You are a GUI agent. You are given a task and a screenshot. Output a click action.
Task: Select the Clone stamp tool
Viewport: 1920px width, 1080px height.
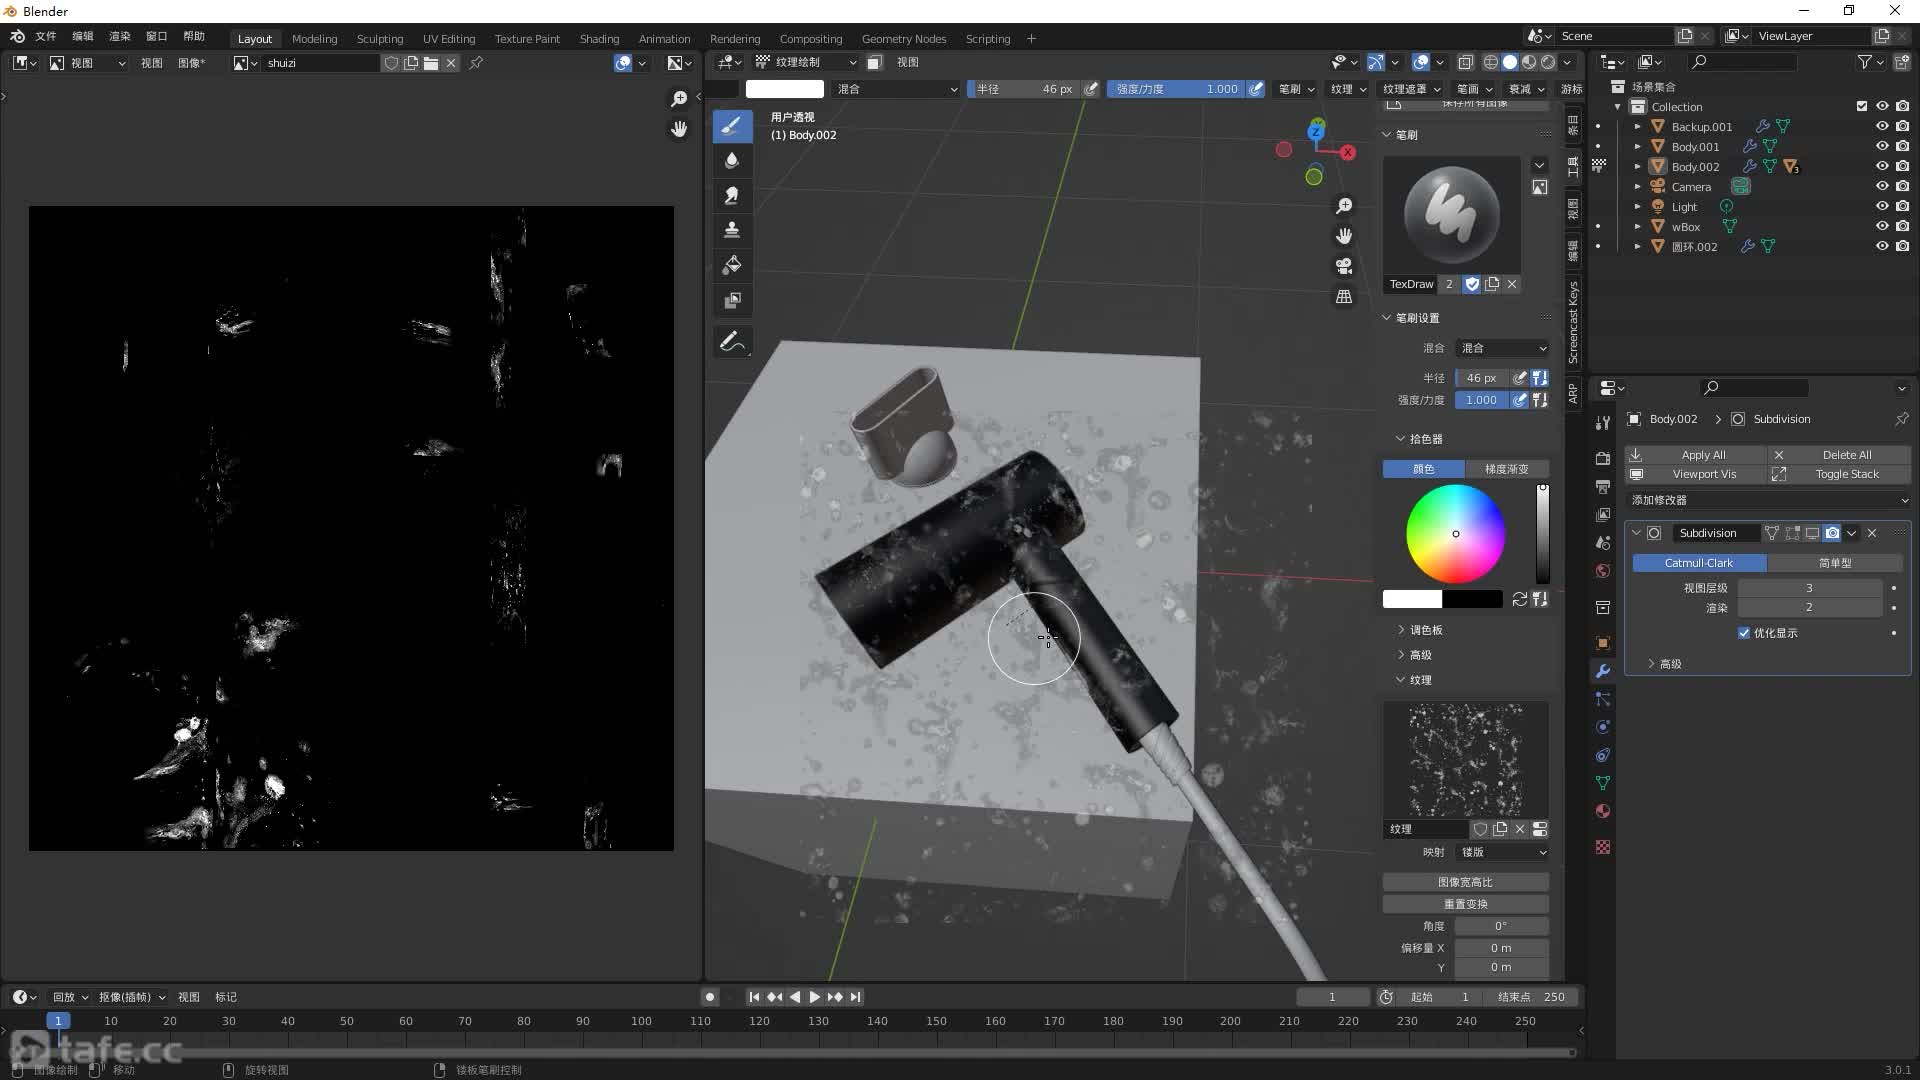coord(732,230)
